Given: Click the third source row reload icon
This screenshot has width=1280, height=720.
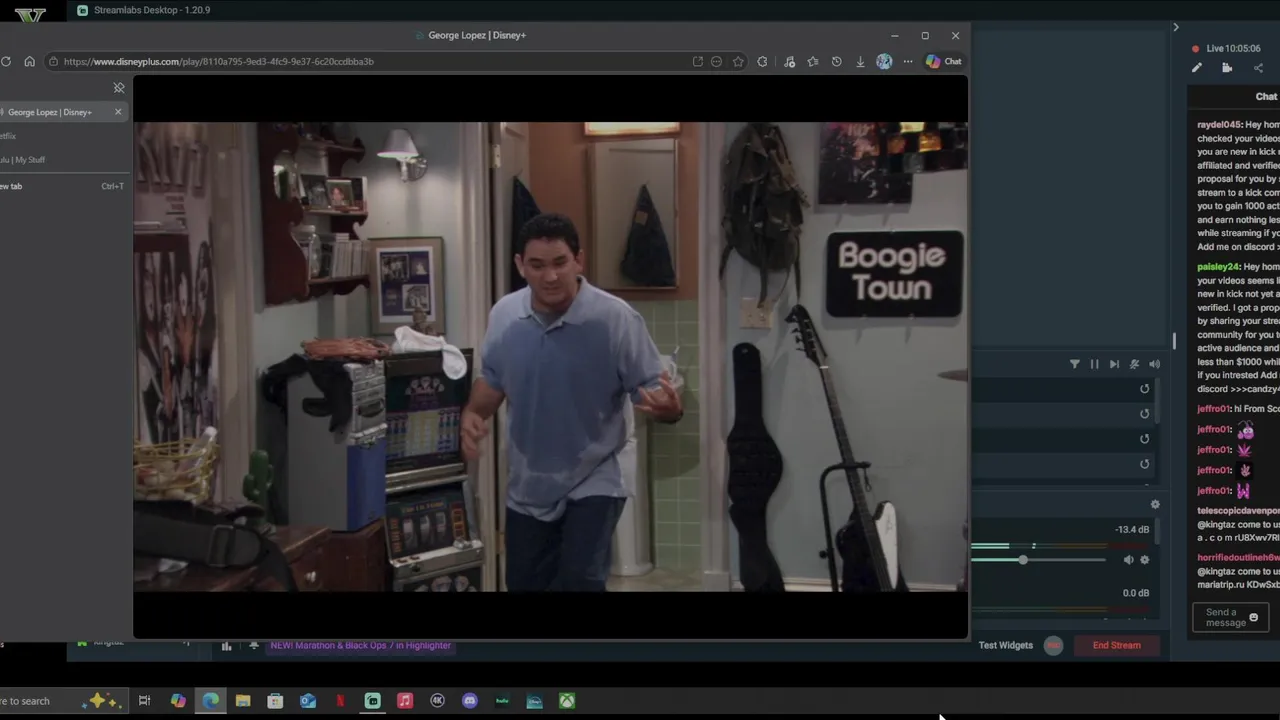Looking at the screenshot, I should click(1145, 439).
